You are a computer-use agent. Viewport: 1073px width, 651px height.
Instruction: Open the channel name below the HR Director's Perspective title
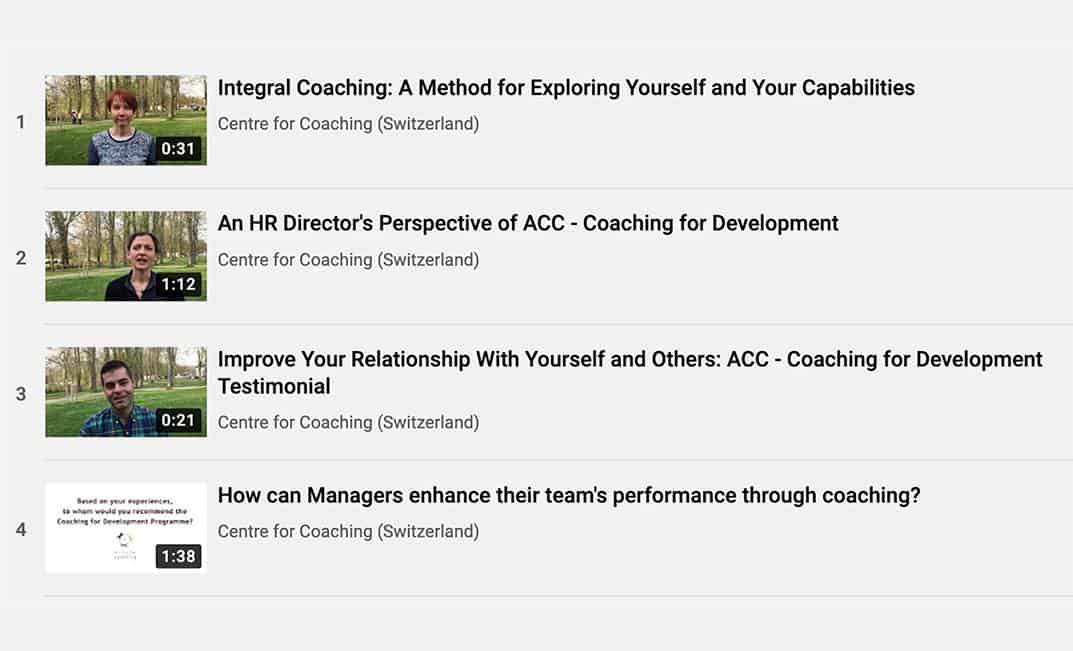(348, 260)
